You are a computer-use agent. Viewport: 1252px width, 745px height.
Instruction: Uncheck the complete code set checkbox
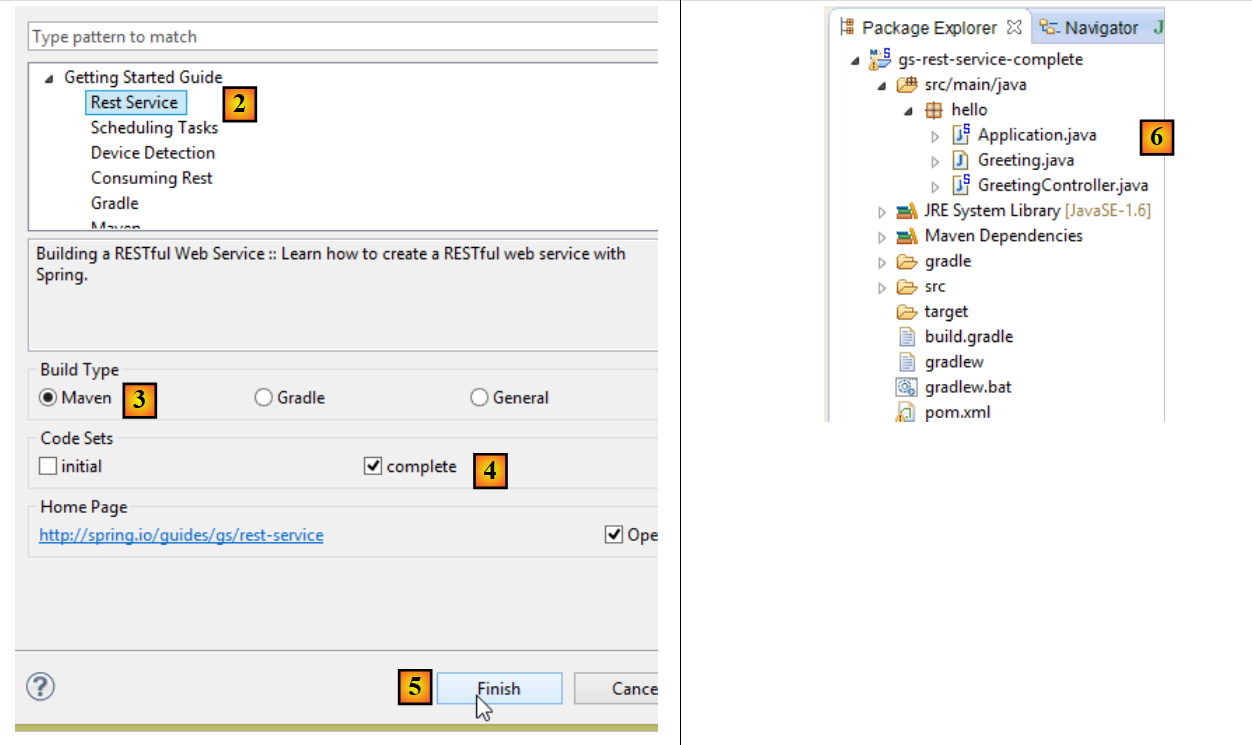tap(373, 466)
